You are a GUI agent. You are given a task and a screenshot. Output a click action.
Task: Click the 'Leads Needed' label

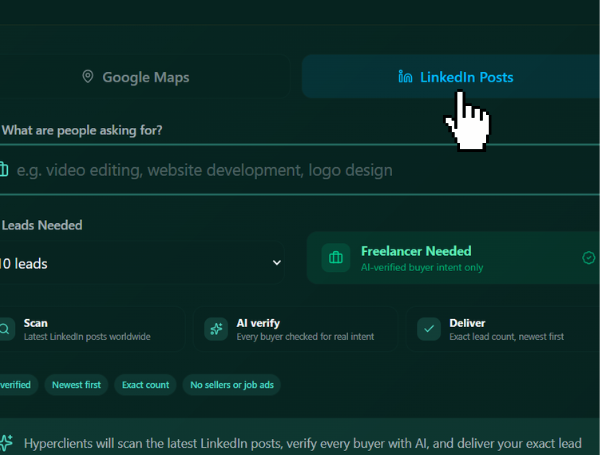click(x=42, y=225)
